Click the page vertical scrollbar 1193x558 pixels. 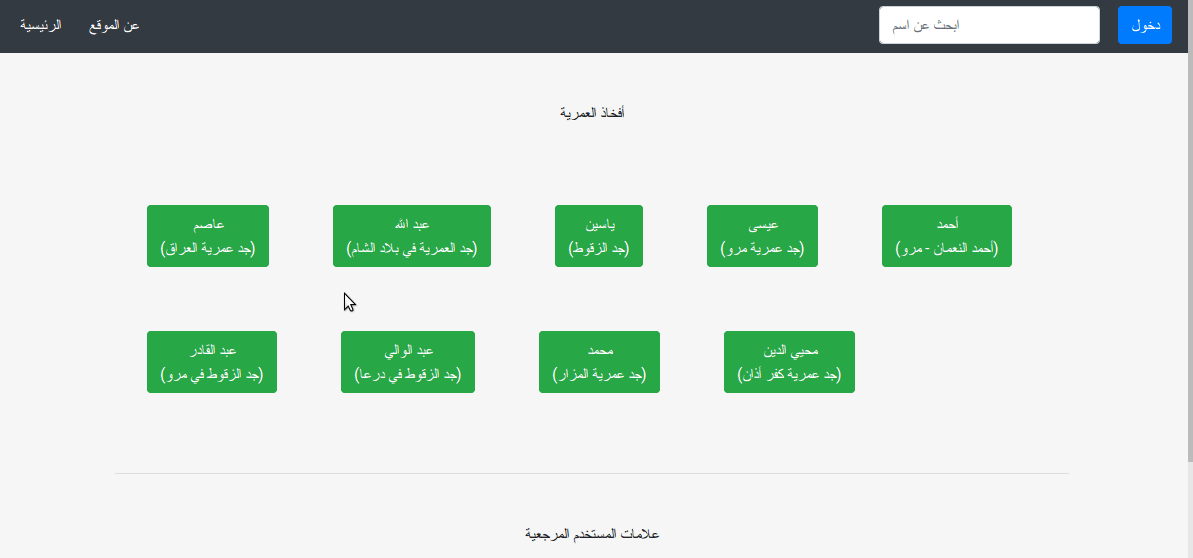[x=1189, y=230]
